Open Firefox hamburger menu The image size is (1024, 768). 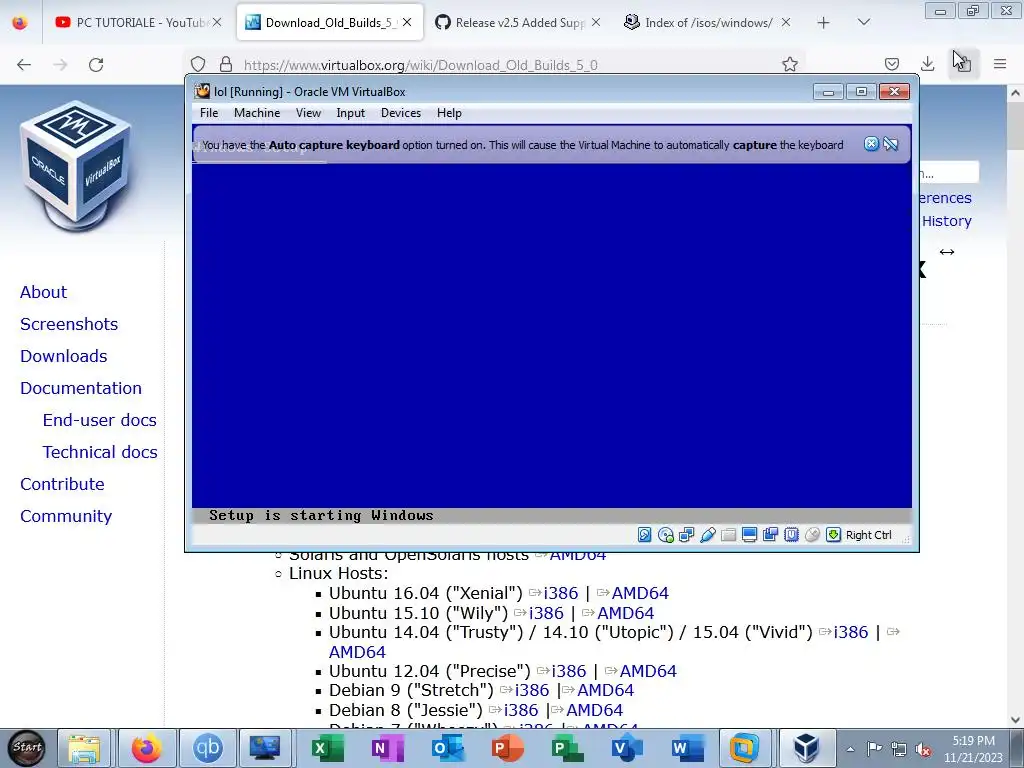1000,64
